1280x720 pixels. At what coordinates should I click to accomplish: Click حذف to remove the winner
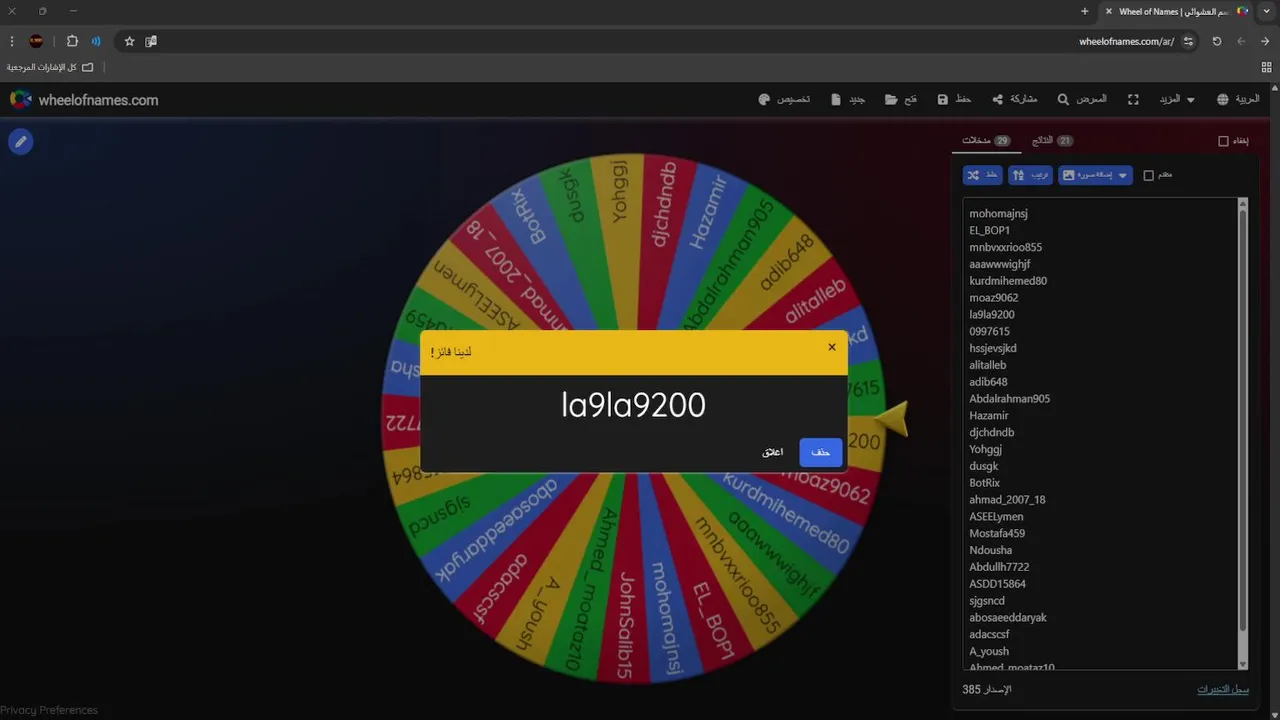[x=821, y=452]
